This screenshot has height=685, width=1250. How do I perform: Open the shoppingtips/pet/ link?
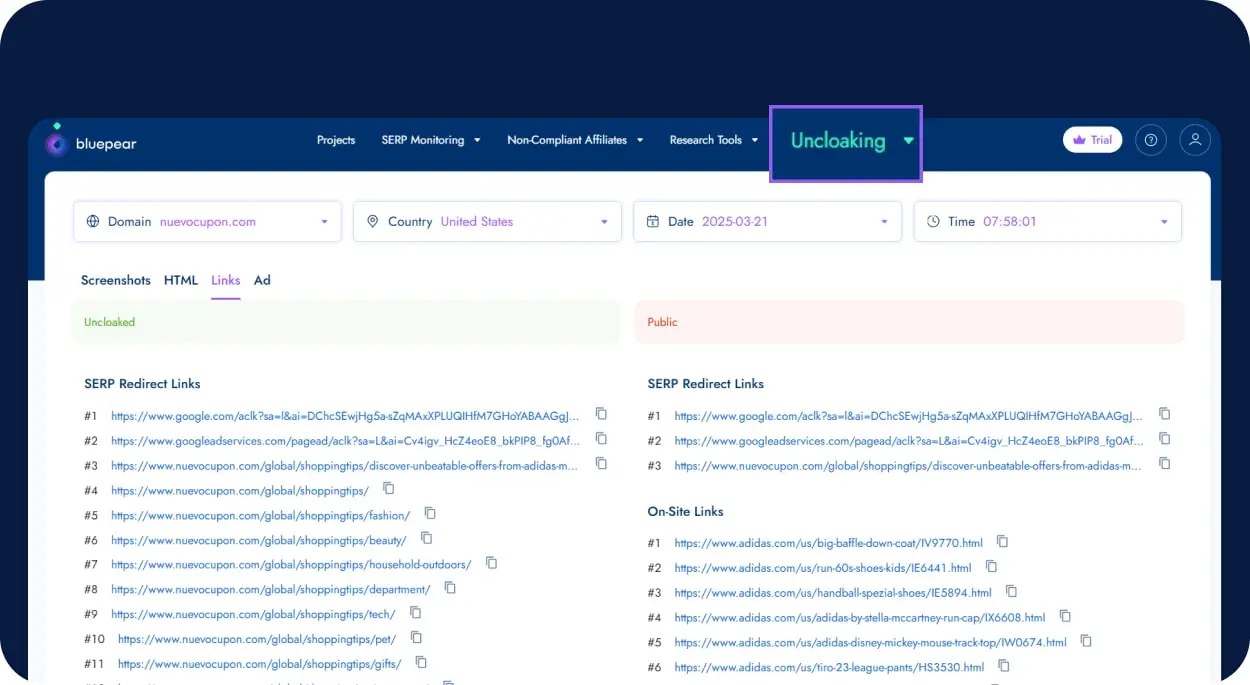tap(257, 639)
